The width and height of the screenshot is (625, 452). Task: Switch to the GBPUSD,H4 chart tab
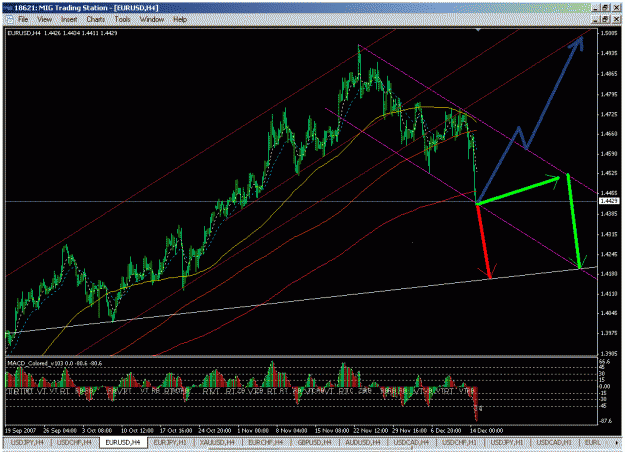tap(314, 442)
